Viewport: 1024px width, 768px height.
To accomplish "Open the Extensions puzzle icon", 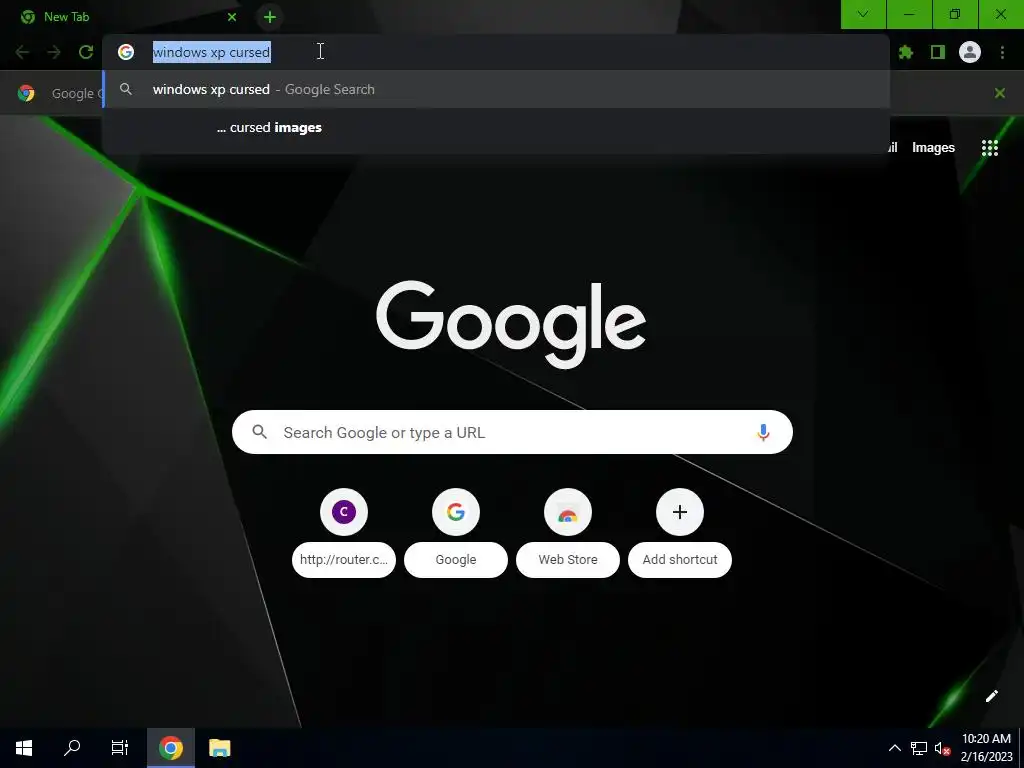I will [906, 52].
